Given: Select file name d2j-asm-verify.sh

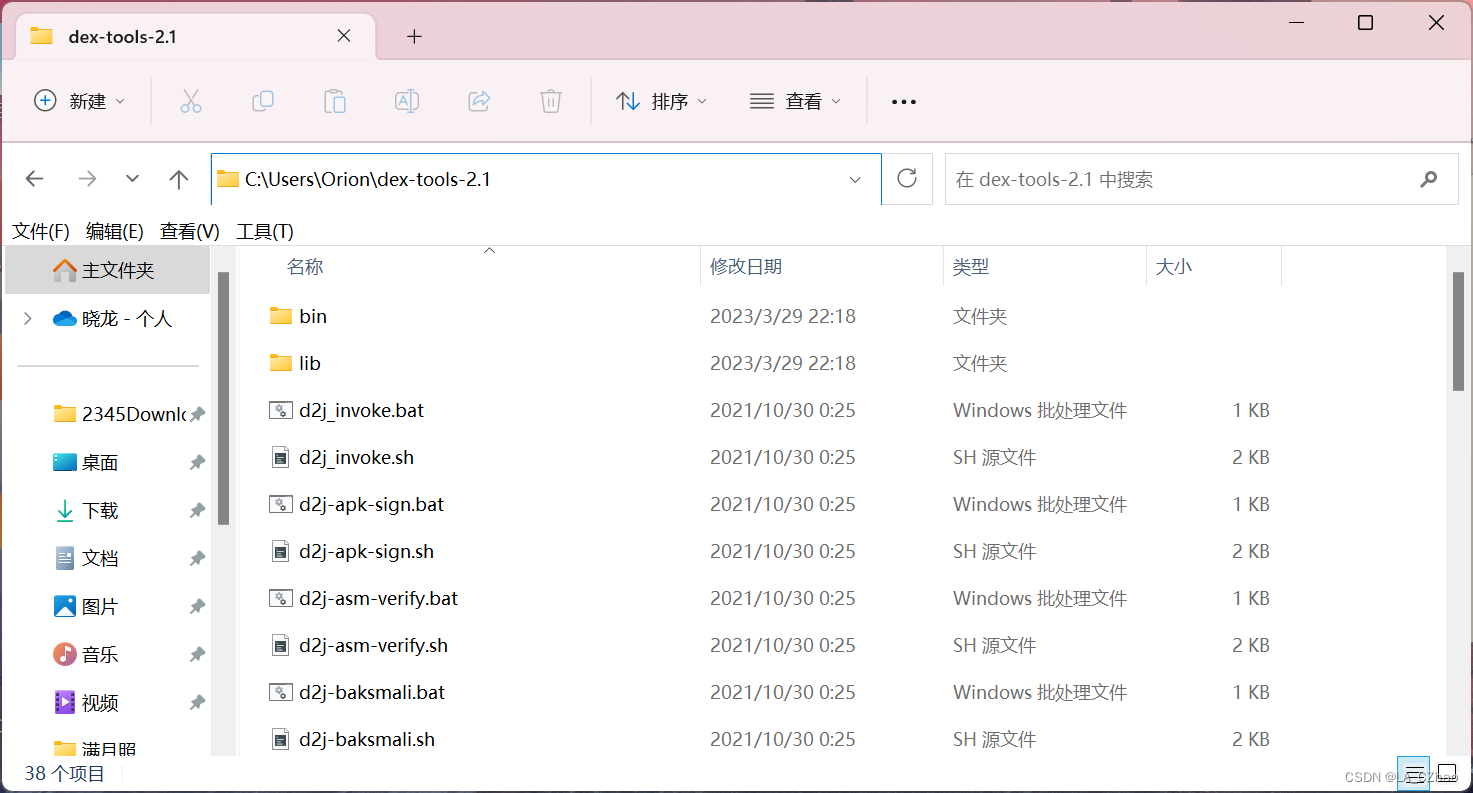Looking at the screenshot, I should pos(373,645).
